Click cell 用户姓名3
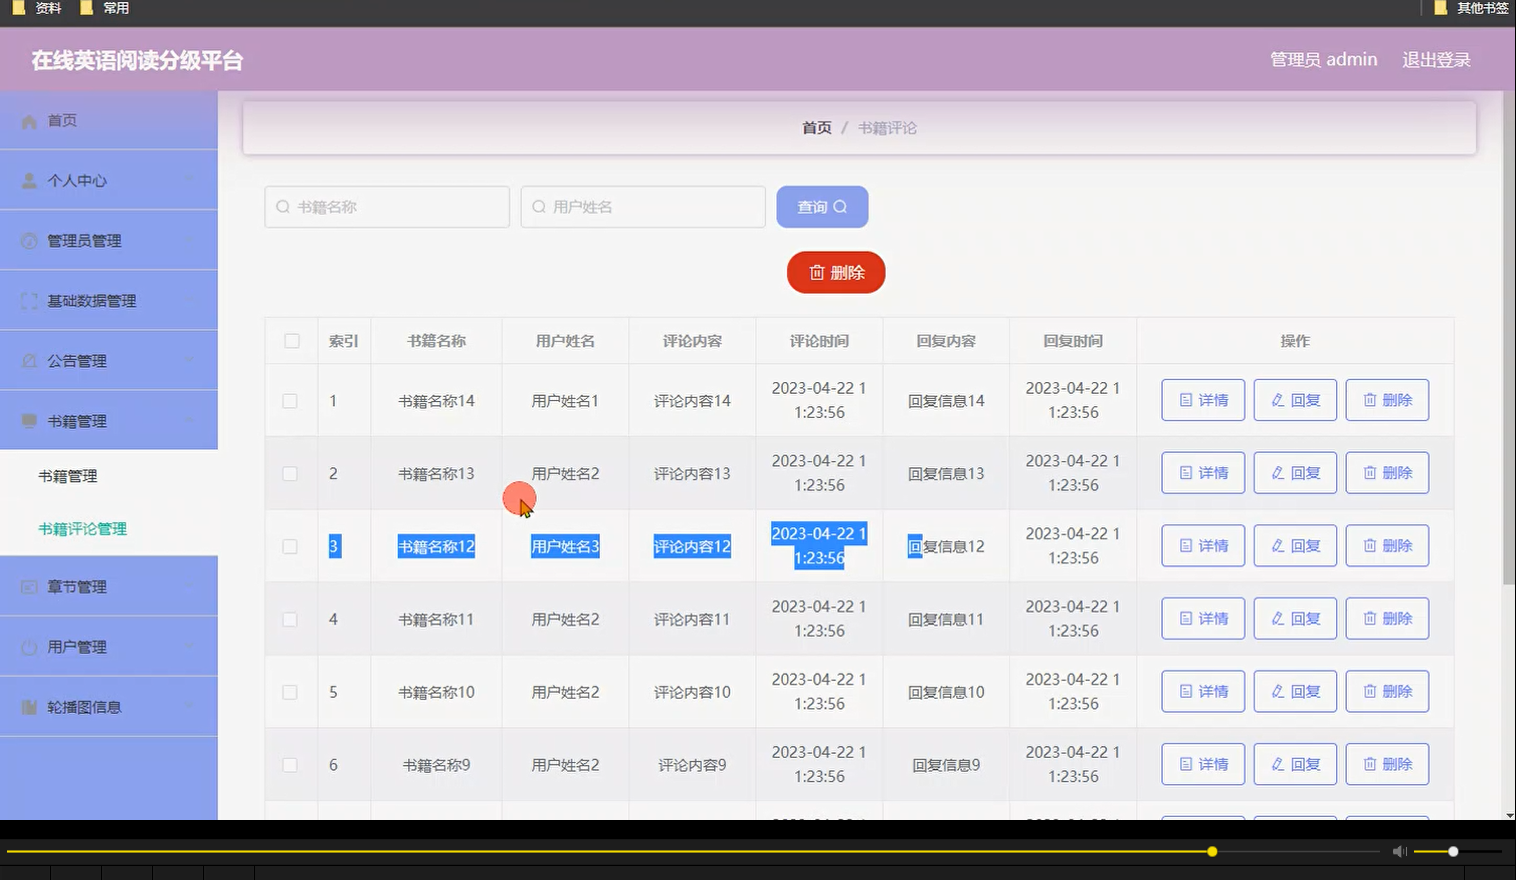This screenshot has height=880, width=1516. coord(565,547)
